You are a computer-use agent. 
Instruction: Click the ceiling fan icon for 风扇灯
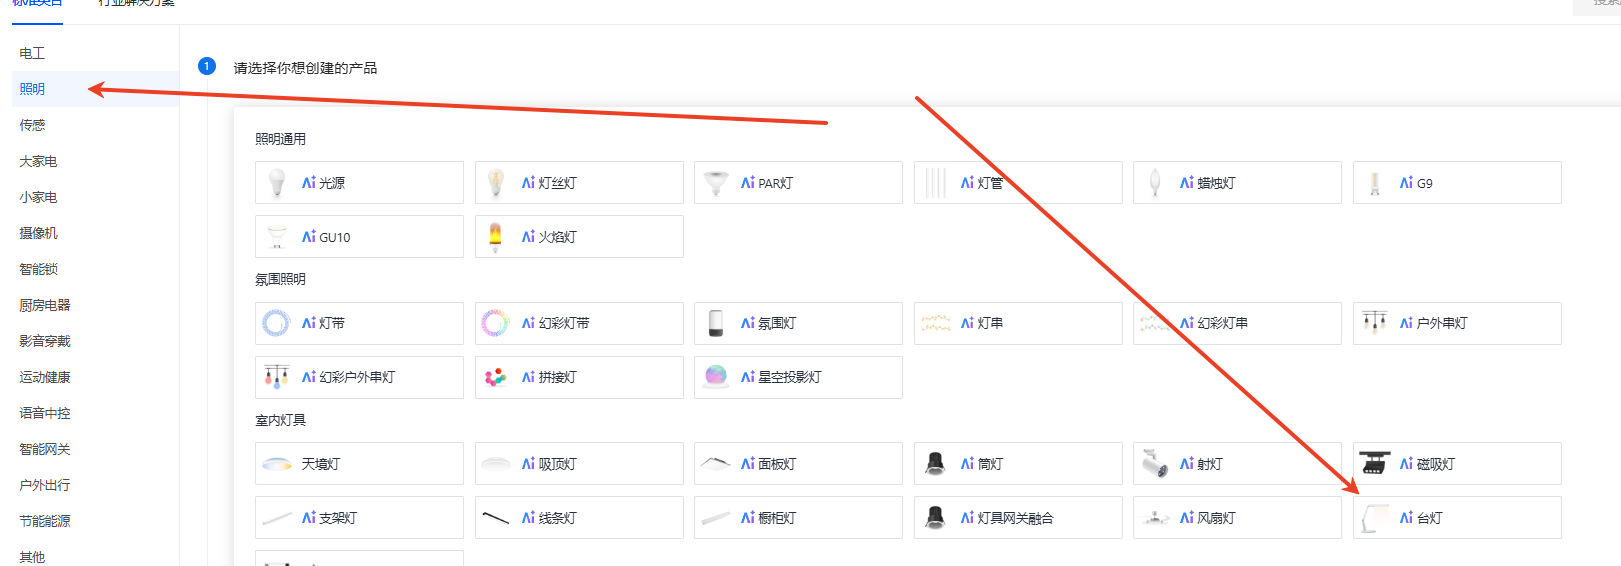(1155, 518)
